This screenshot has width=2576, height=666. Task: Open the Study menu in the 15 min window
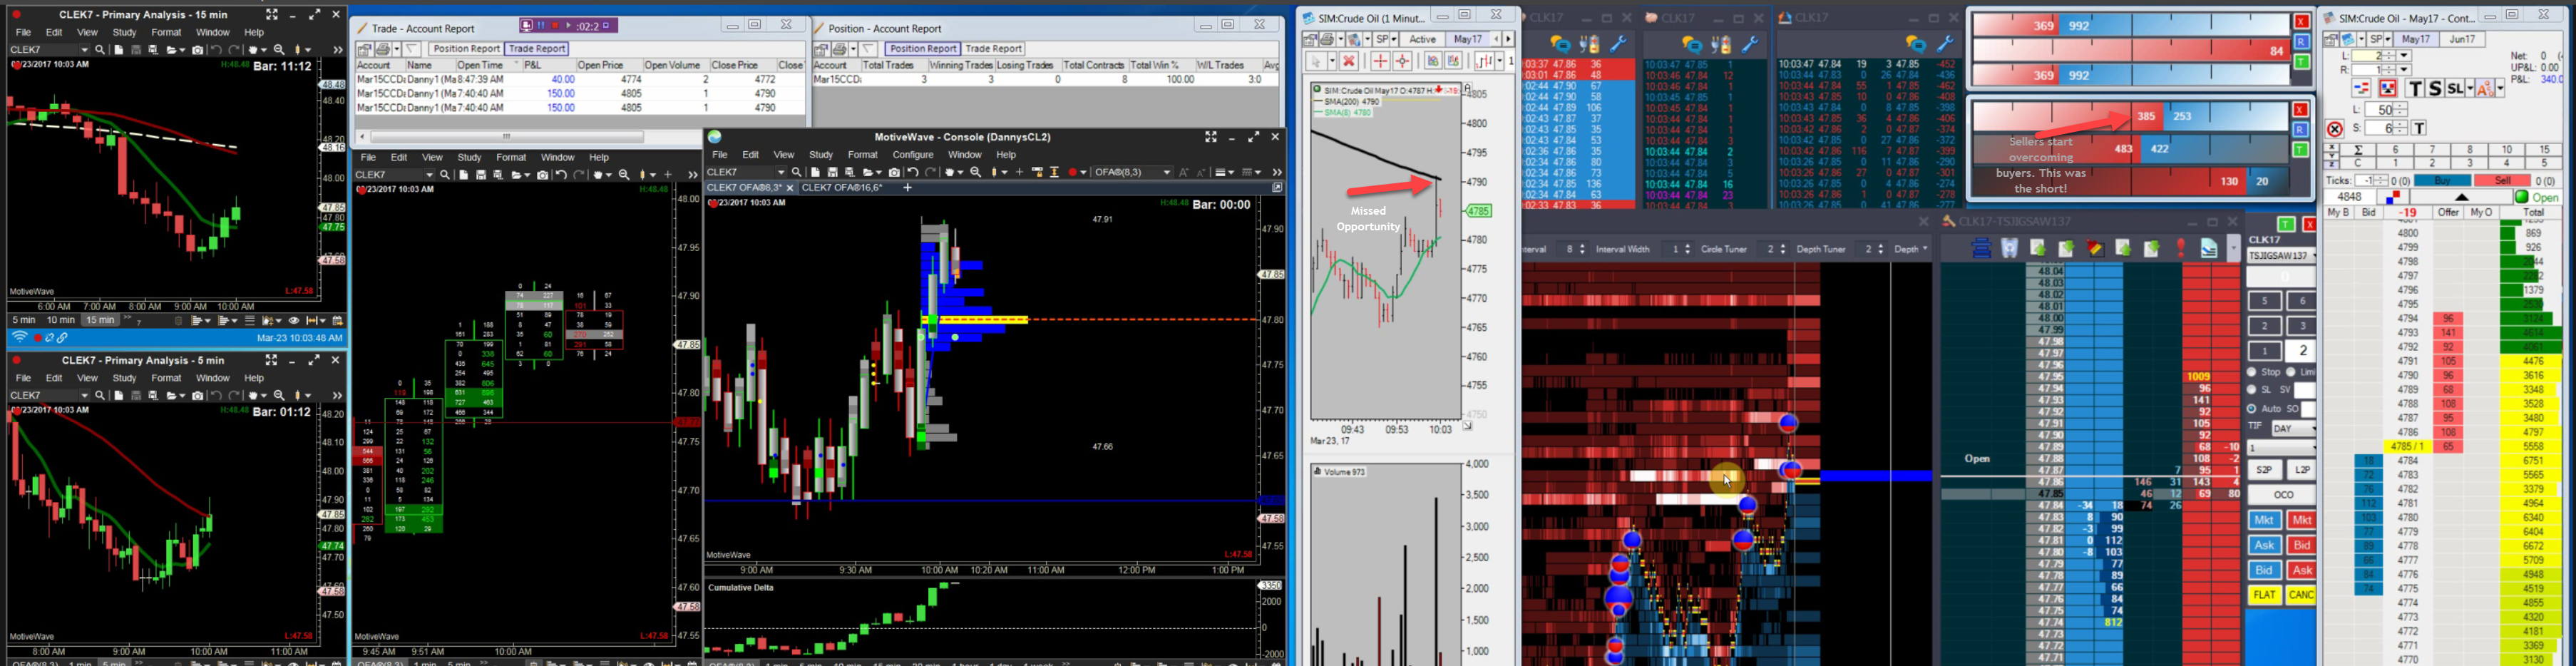pos(124,32)
